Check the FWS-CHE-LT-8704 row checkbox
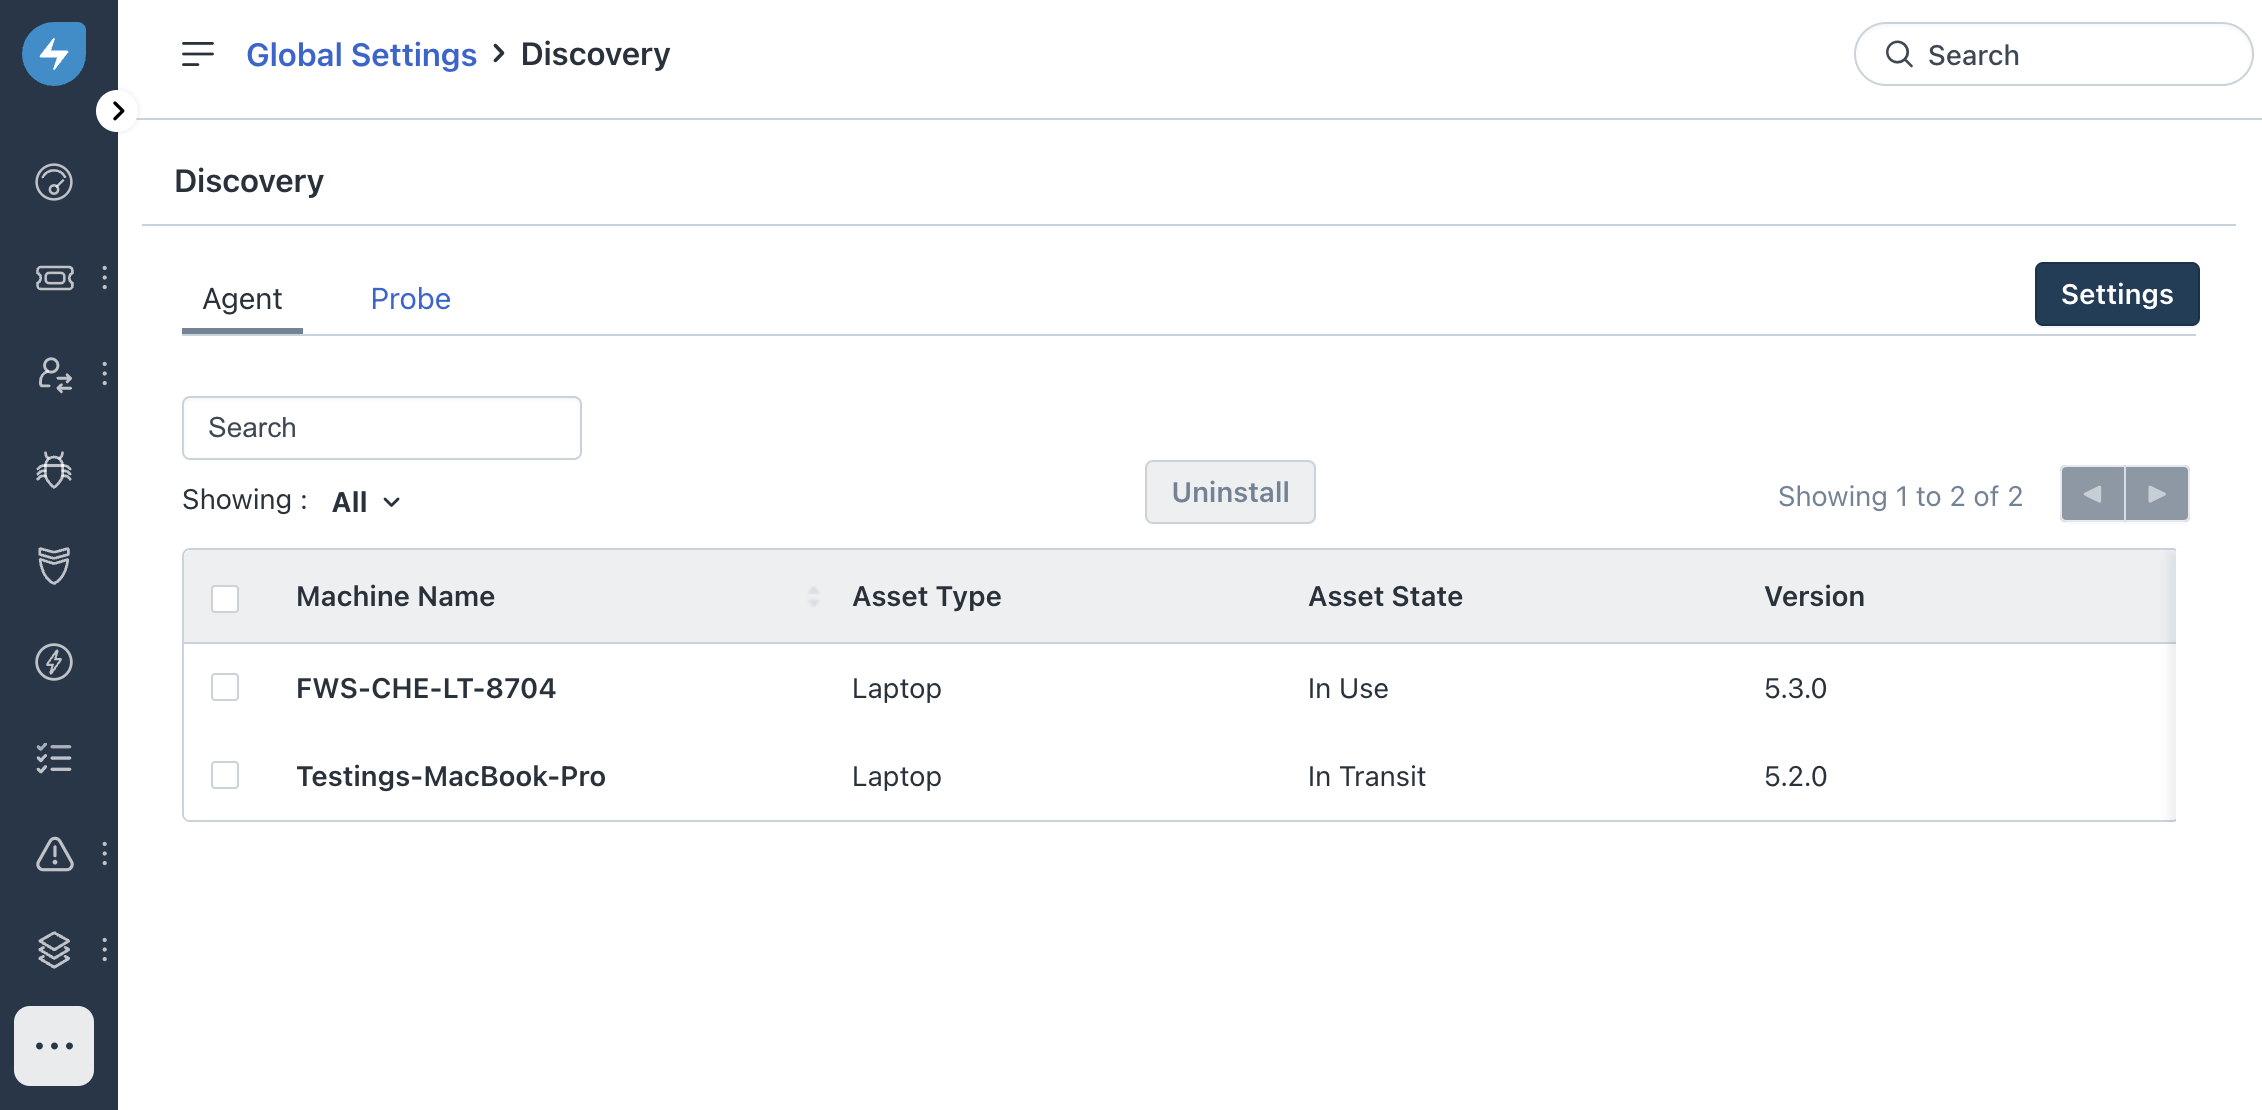Image resolution: width=2262 pixels, height=1110 pixels. coord(225,687)
